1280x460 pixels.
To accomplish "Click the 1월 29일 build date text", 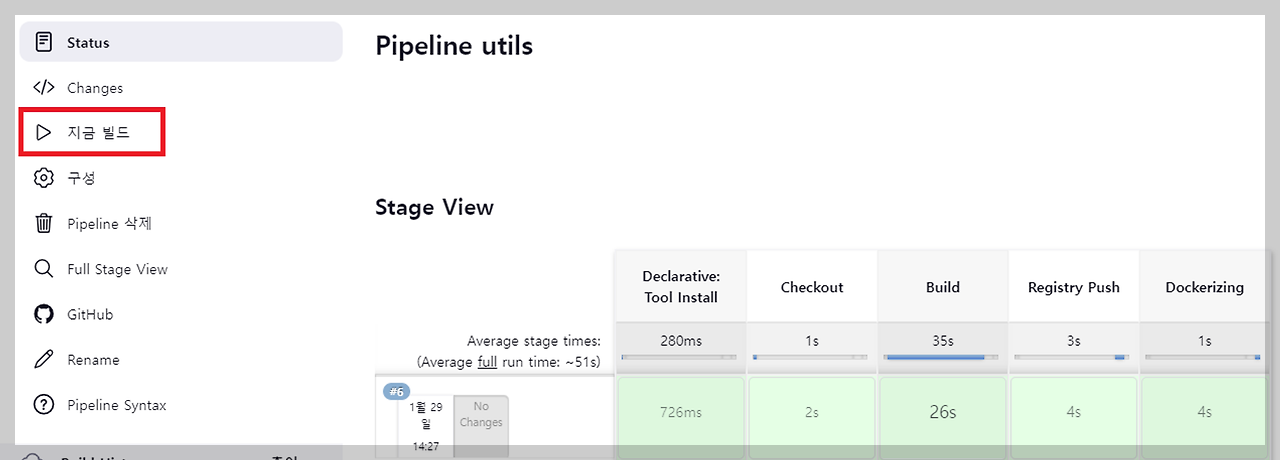I will coord(426,415).
